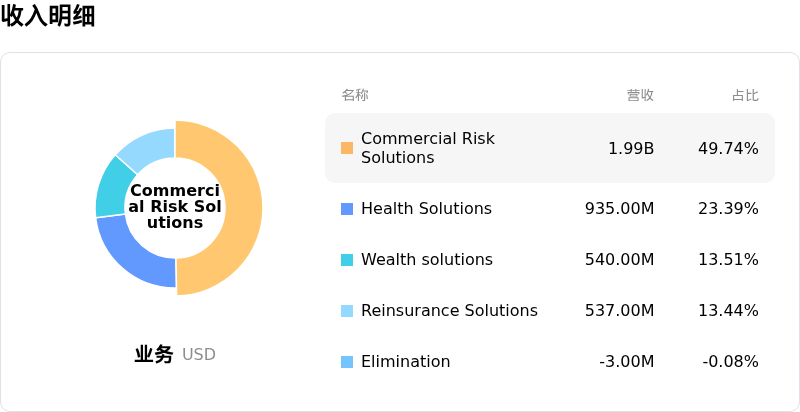Screen dimensions: 800x412
Task: Select the cyan Wealth solutions donut segment
Action: 113,186
